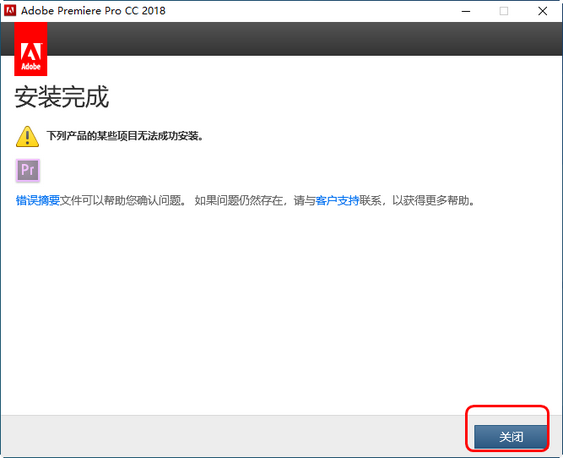Click the yellow warning triangle icon

[27, 137]
